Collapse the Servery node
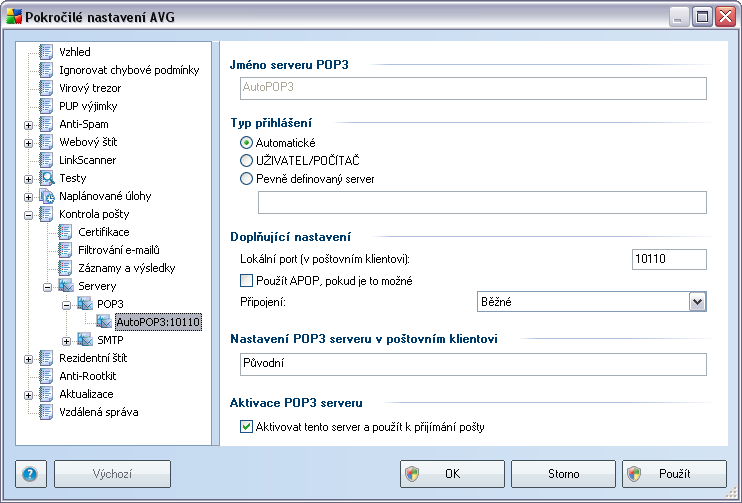 [x=47, y=287]
